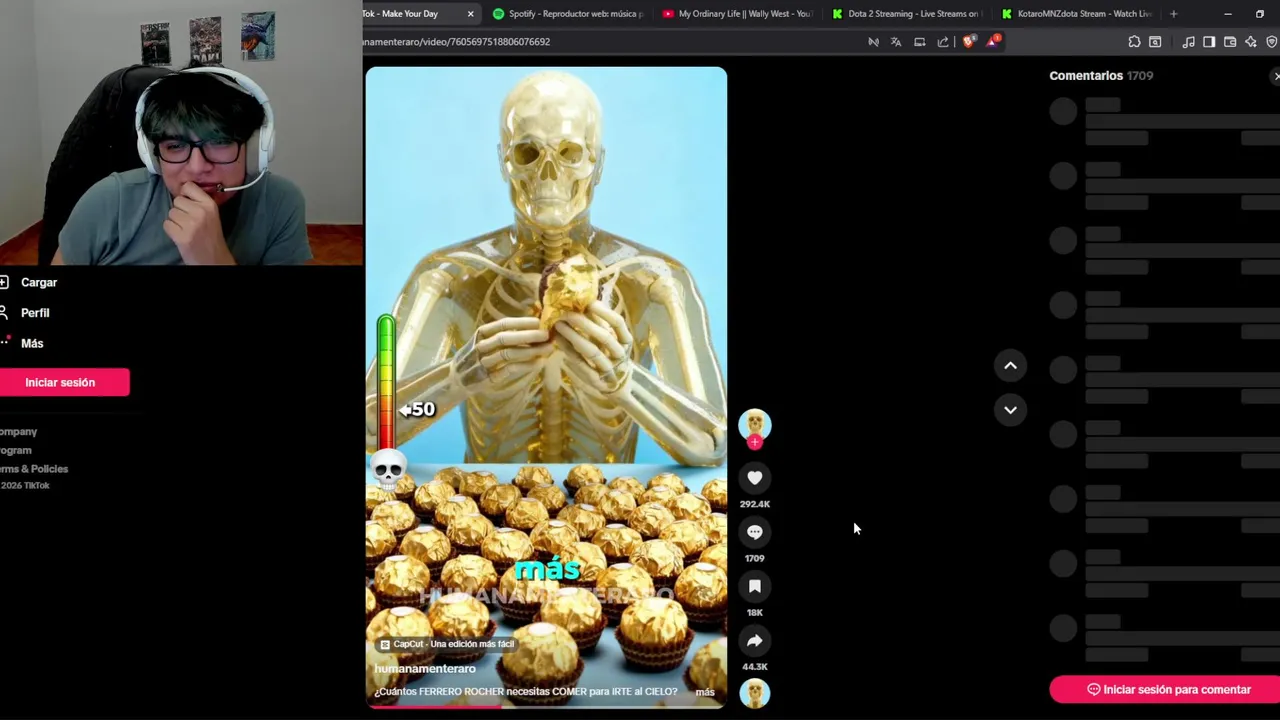The height and width of the screenshot is (720, 1280).
Task: Click the Brave Shields lion icon
Action: pyautogui.click(x=968, y=42)
